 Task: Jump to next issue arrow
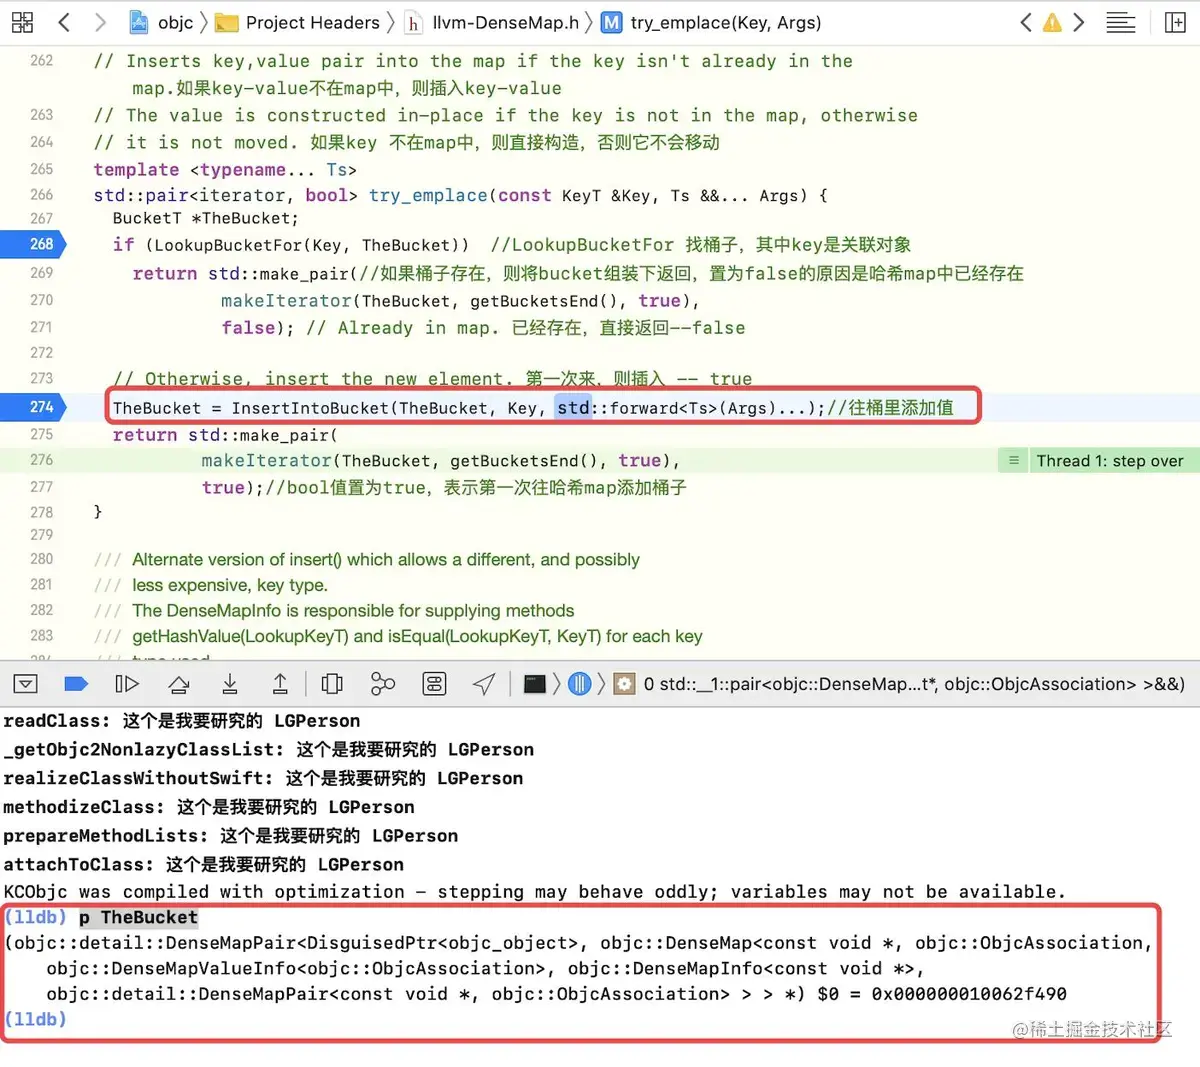[1079, 22]
